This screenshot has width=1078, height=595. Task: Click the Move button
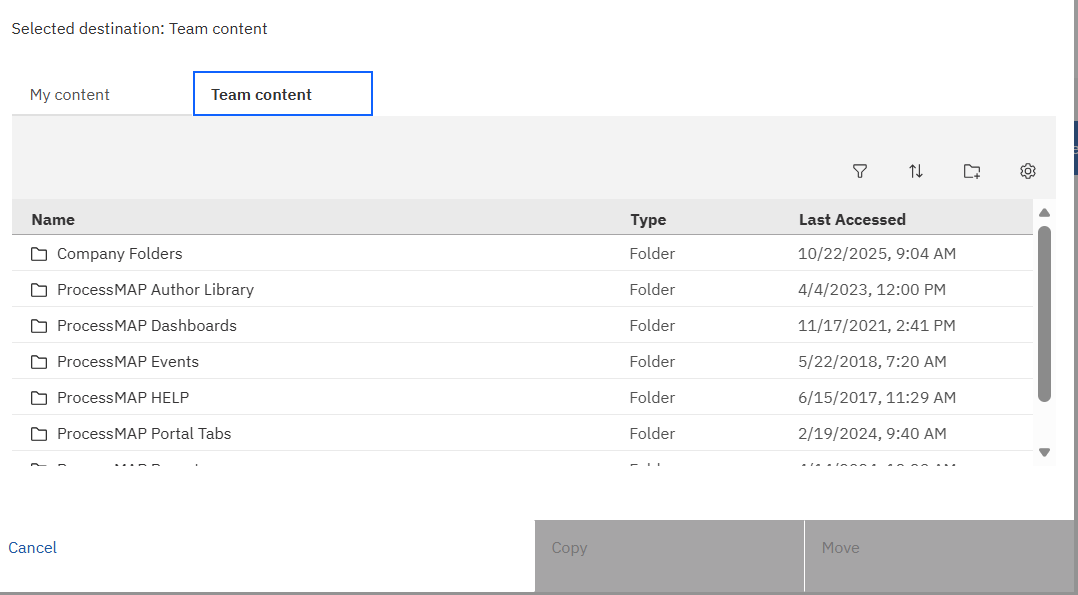pos(939,555)
